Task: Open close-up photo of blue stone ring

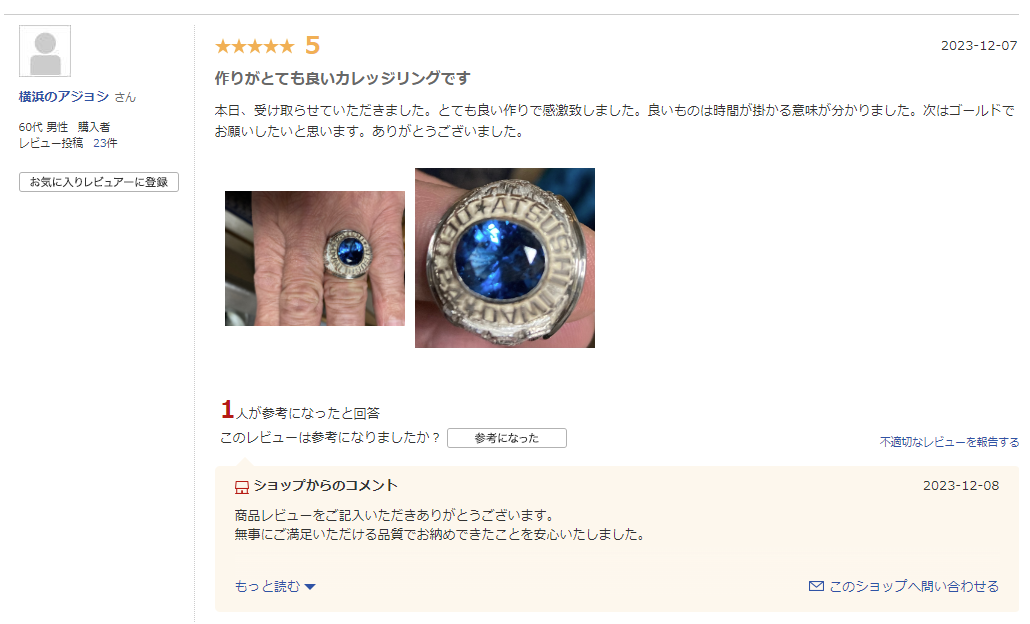Action: click(504, 257)
